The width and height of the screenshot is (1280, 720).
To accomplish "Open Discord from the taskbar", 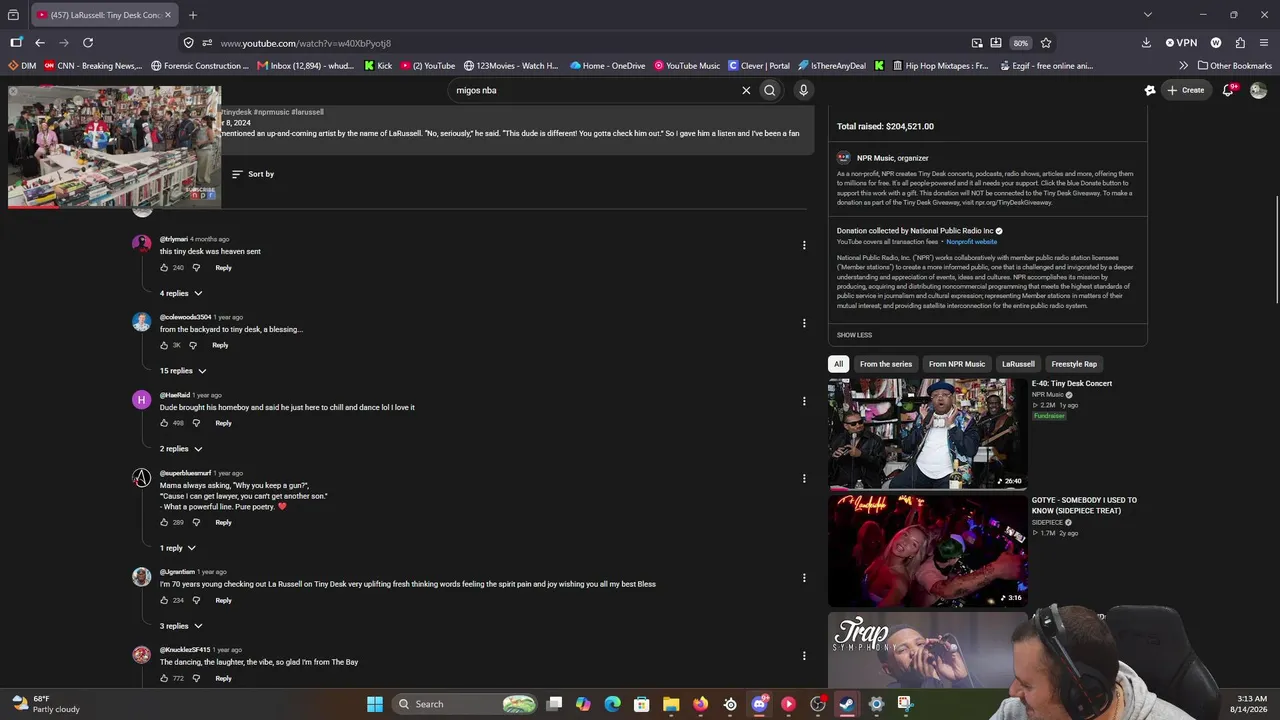I will (759, 704).
